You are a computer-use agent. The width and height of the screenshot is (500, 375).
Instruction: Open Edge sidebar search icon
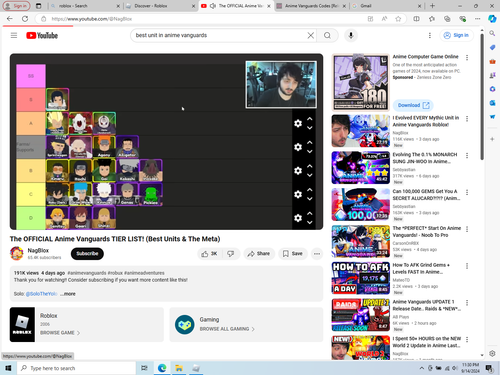point(492,33)
